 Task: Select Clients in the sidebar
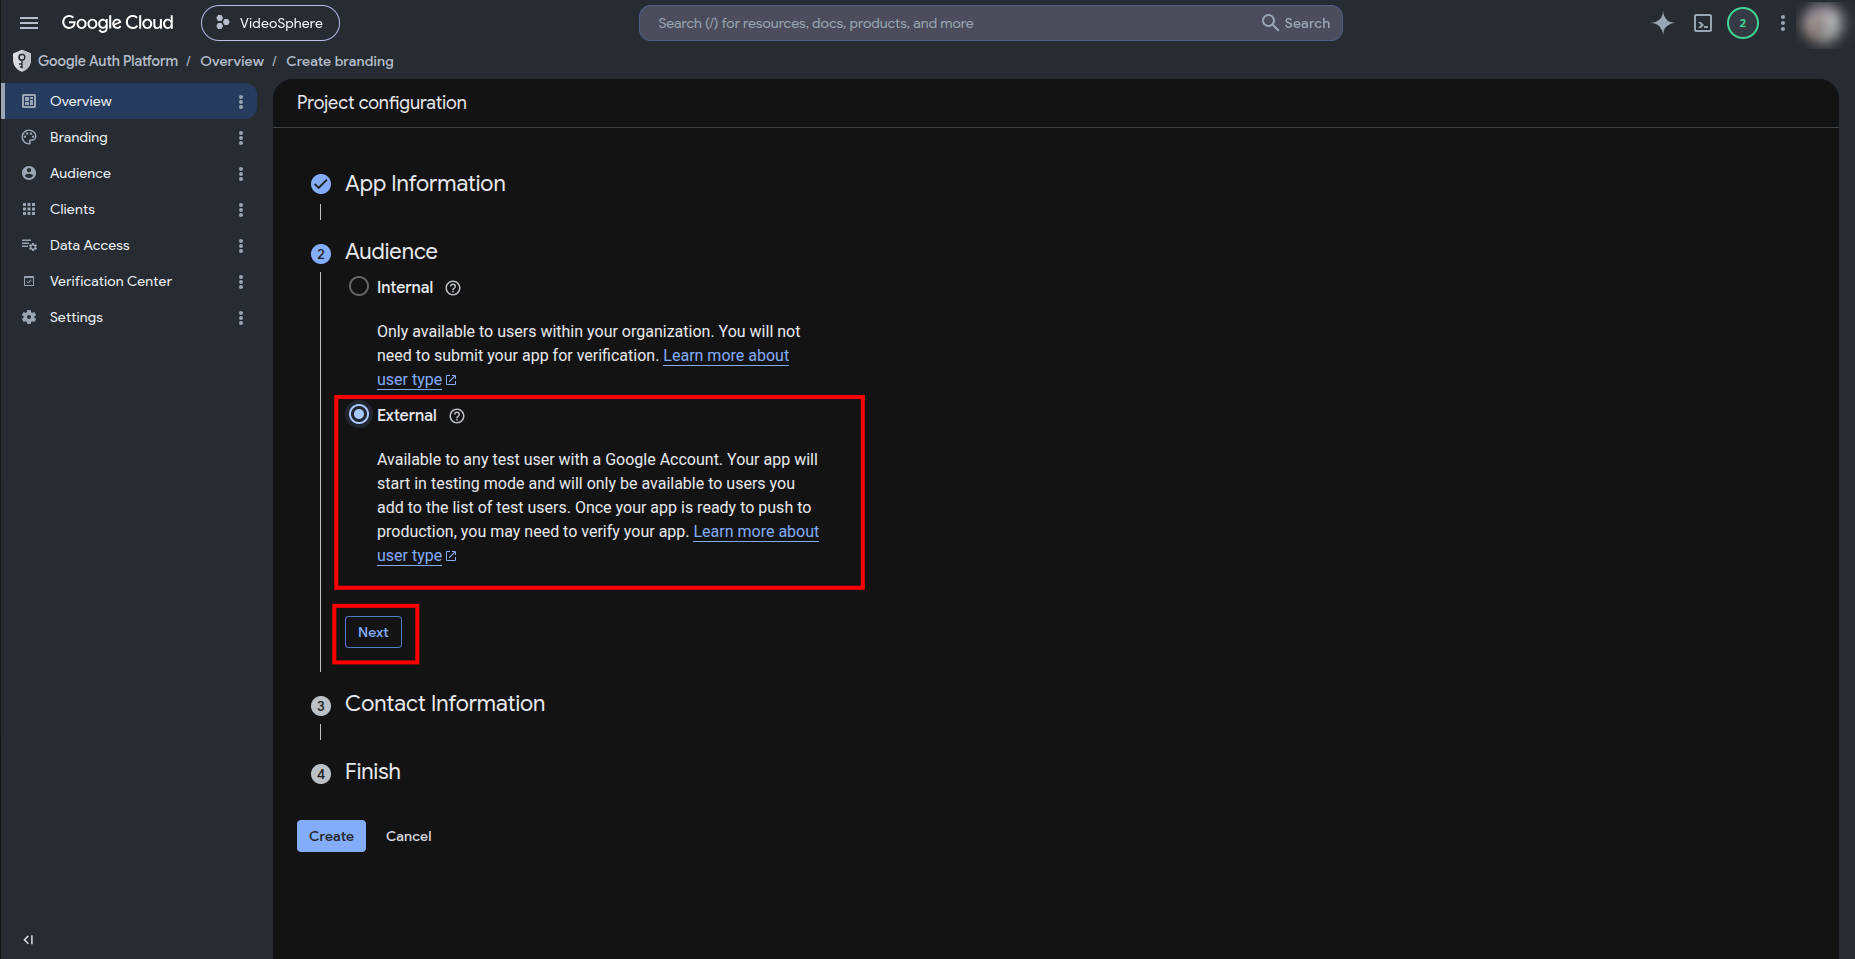pyautogui.click(x=130, y=209)
